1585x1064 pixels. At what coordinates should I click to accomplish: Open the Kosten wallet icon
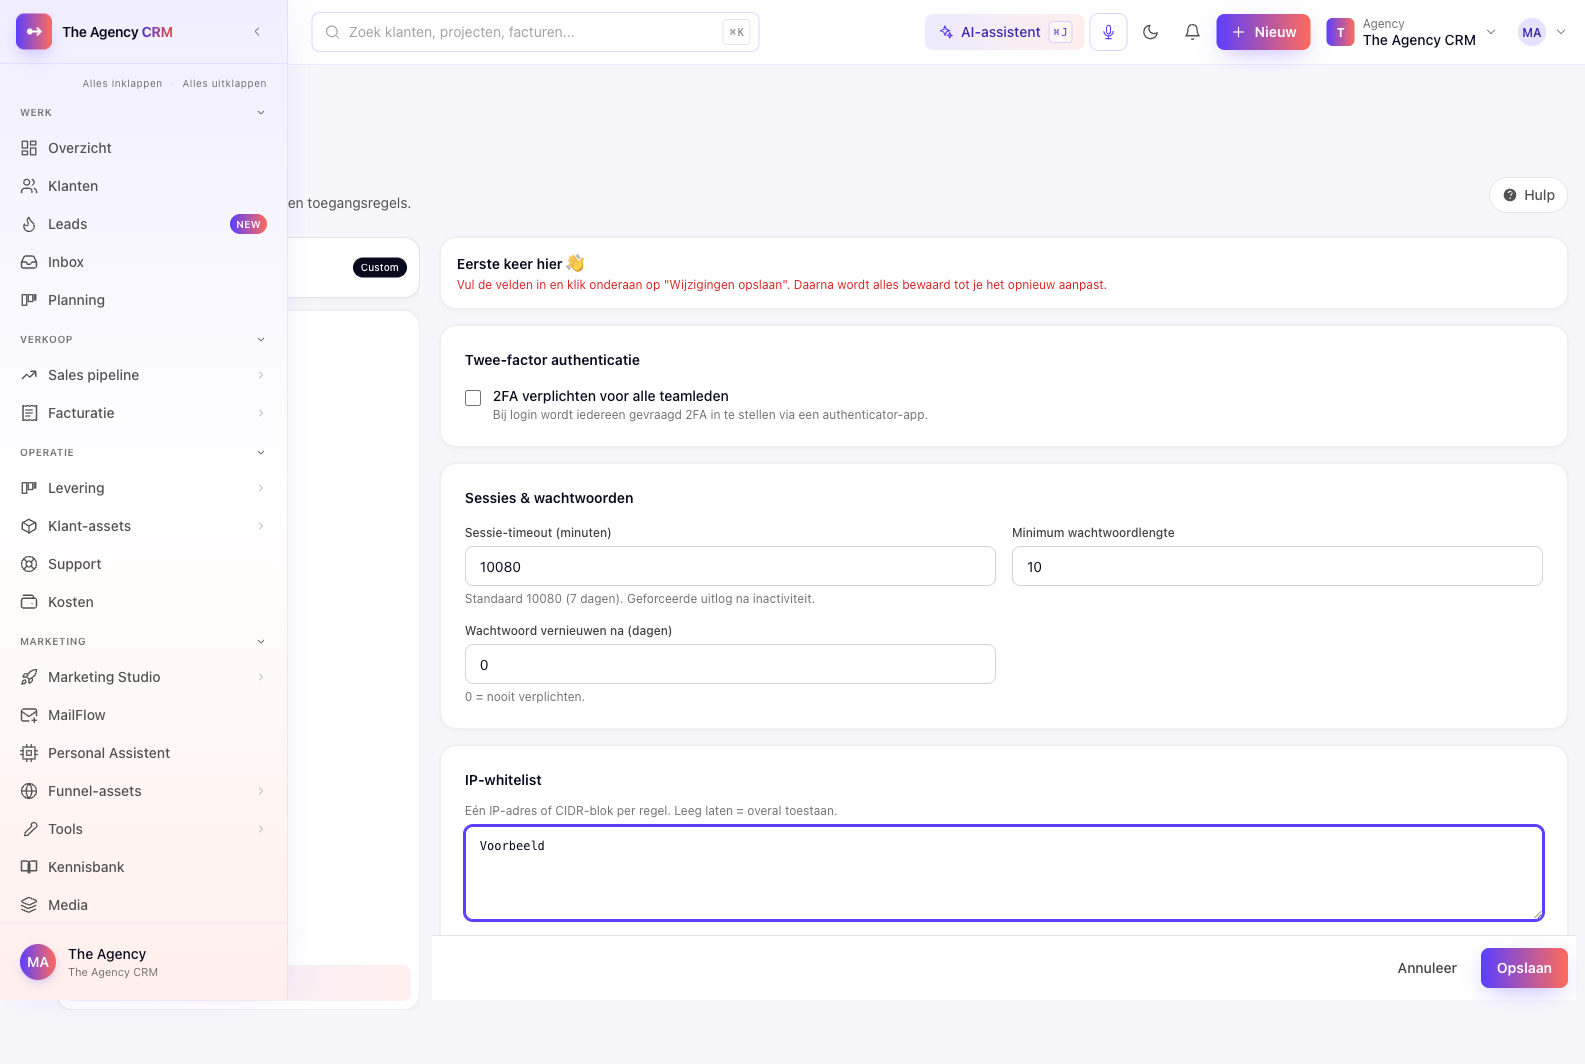[29, 602]
